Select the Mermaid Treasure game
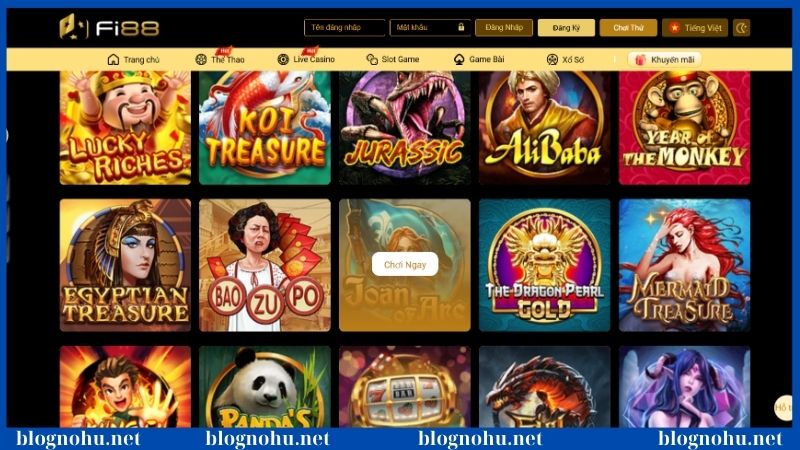This screenshot has height=450, width=800. pyautogui.click(x=684, y=265)
